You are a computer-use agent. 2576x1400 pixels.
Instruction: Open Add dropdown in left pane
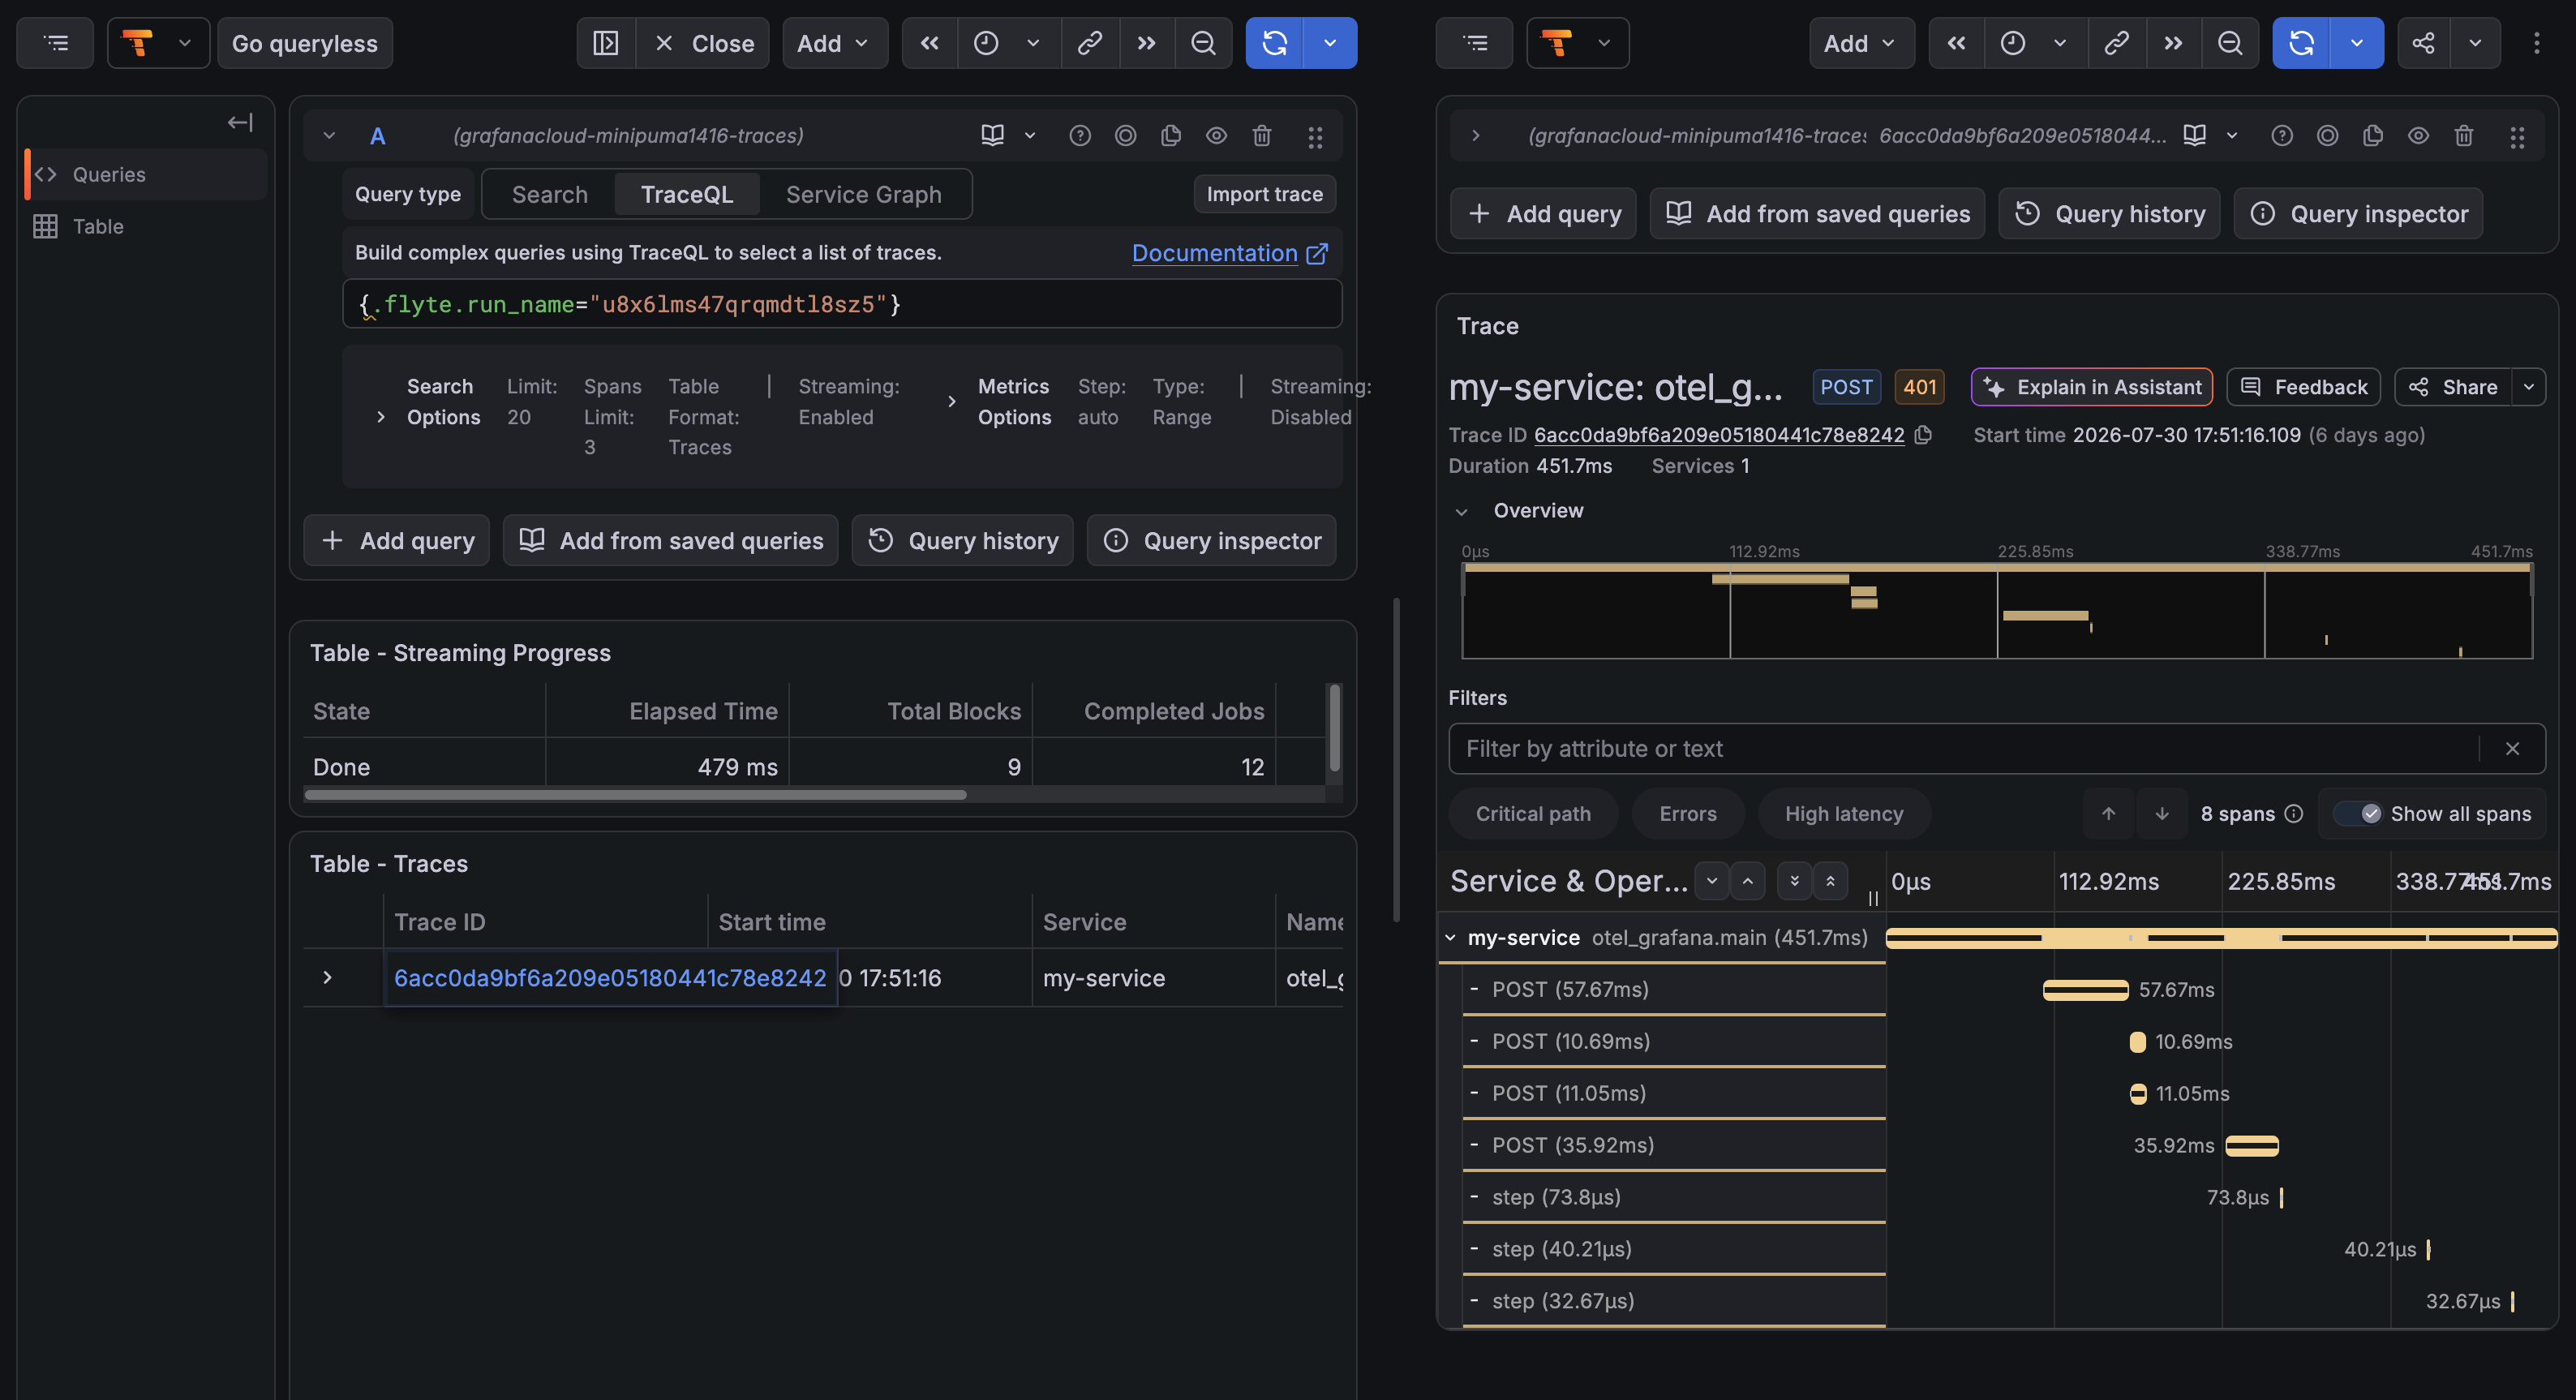834,43
